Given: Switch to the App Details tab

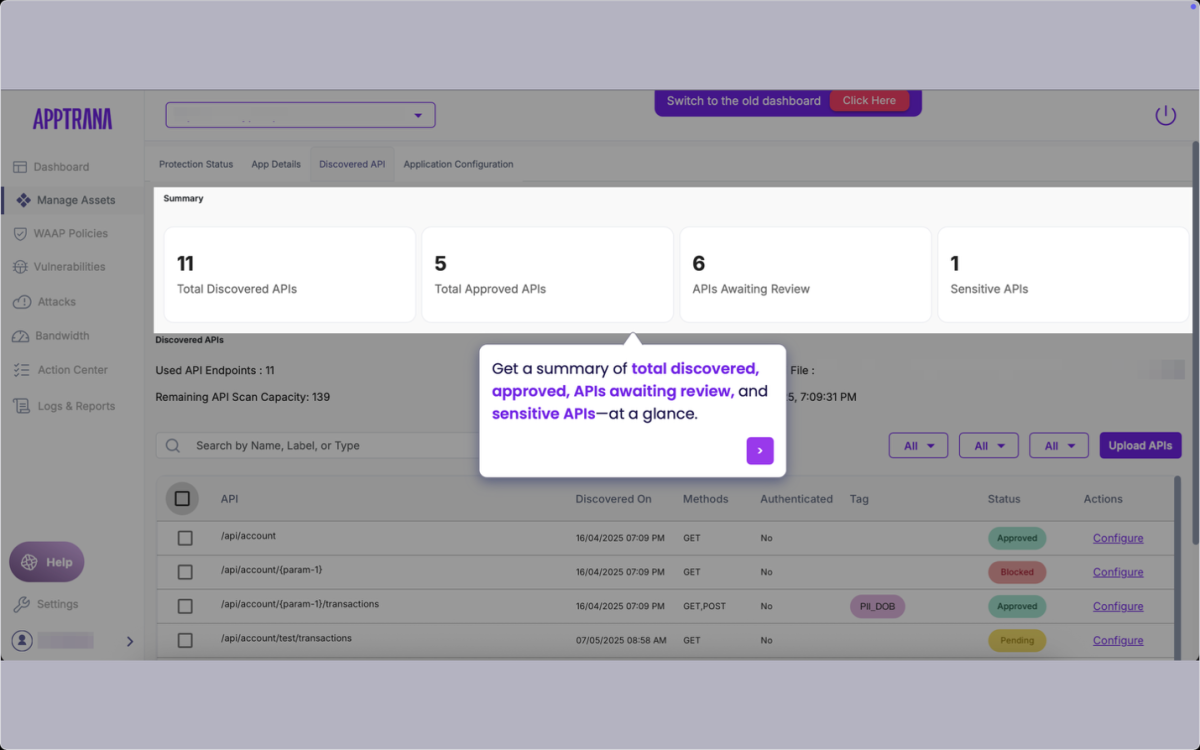Looking at the screenshot, I should 275,164.
